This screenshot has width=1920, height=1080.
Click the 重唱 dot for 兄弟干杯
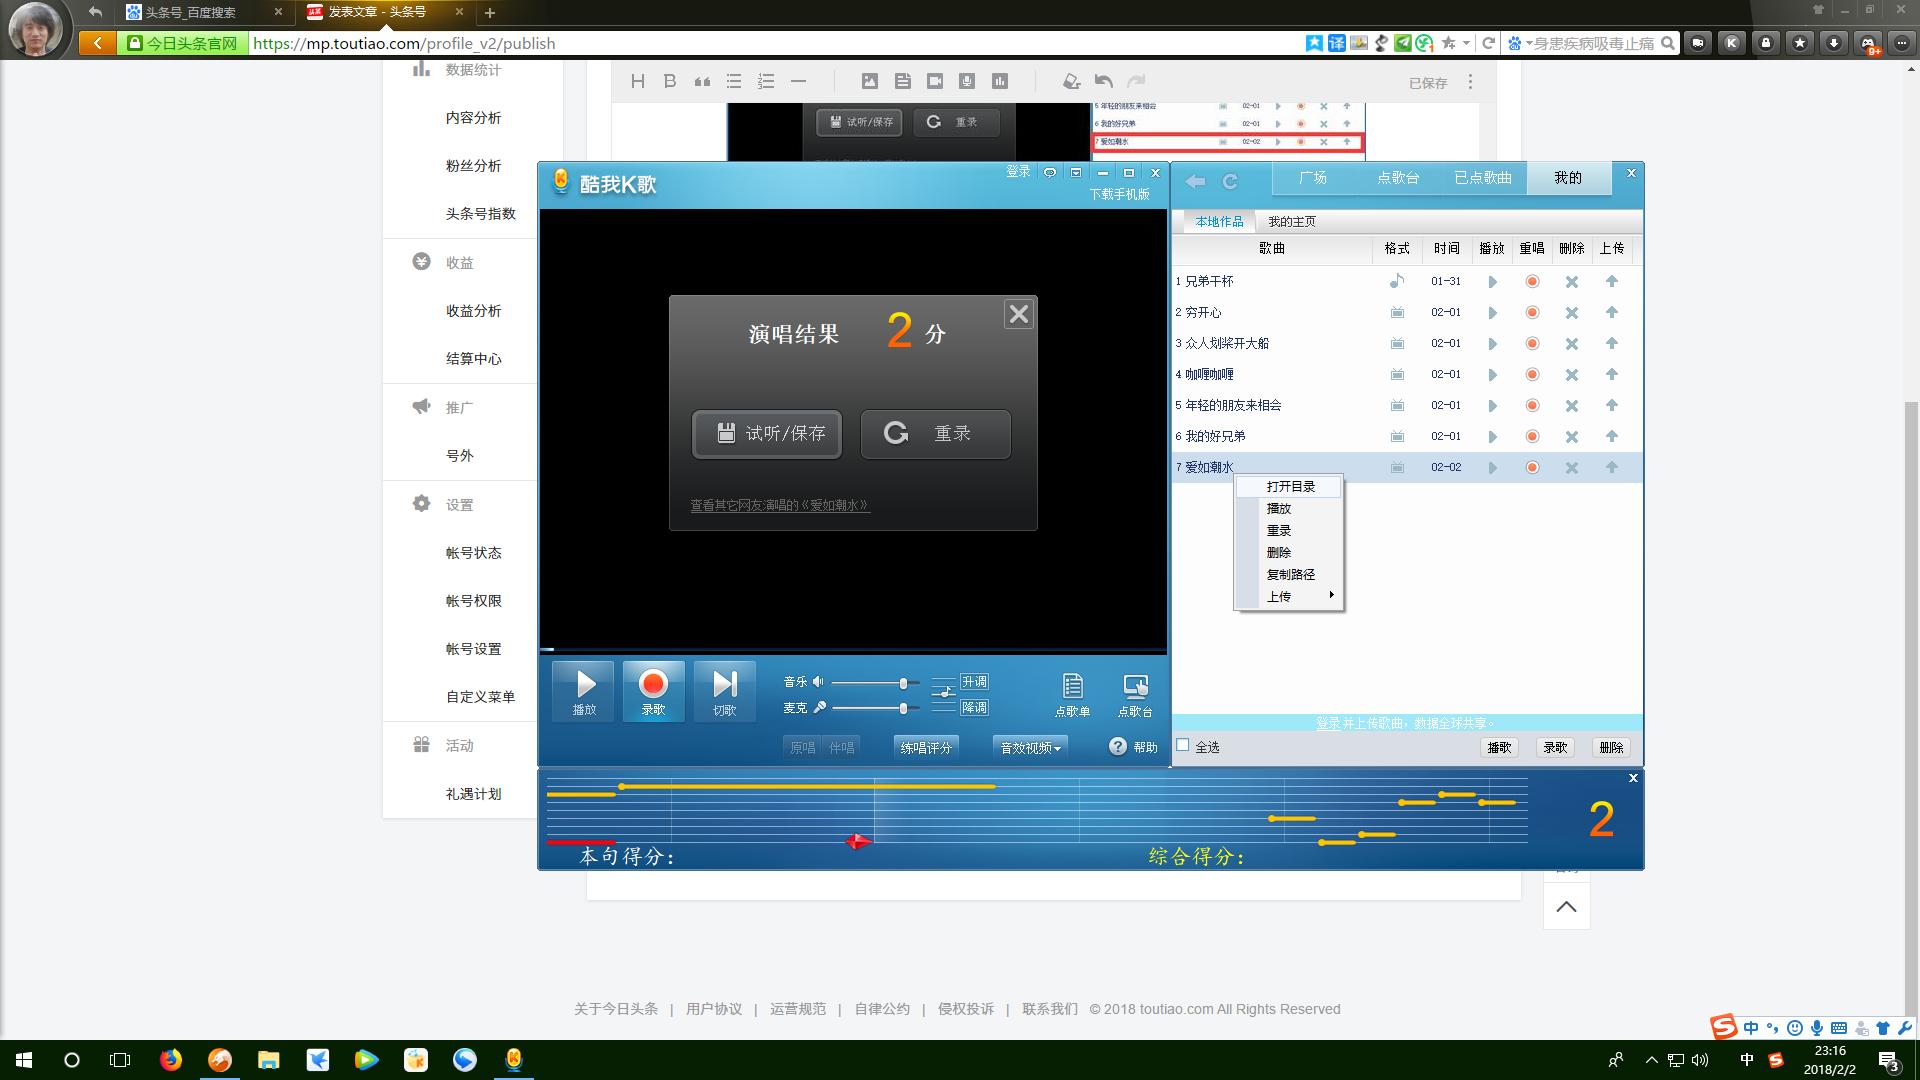point(1531,281)
